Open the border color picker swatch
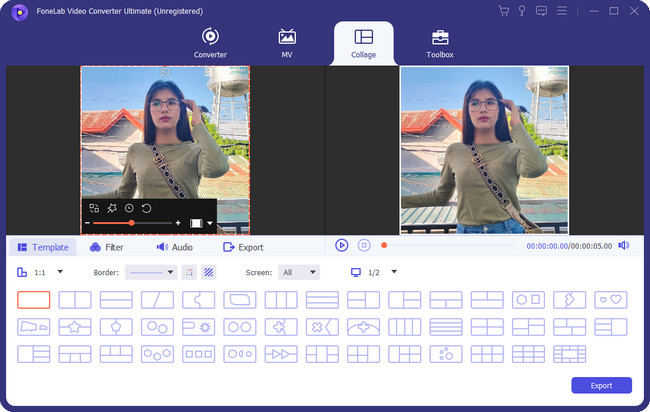Image resolution: width=650 pixels, height=412 pixels. 189,272
